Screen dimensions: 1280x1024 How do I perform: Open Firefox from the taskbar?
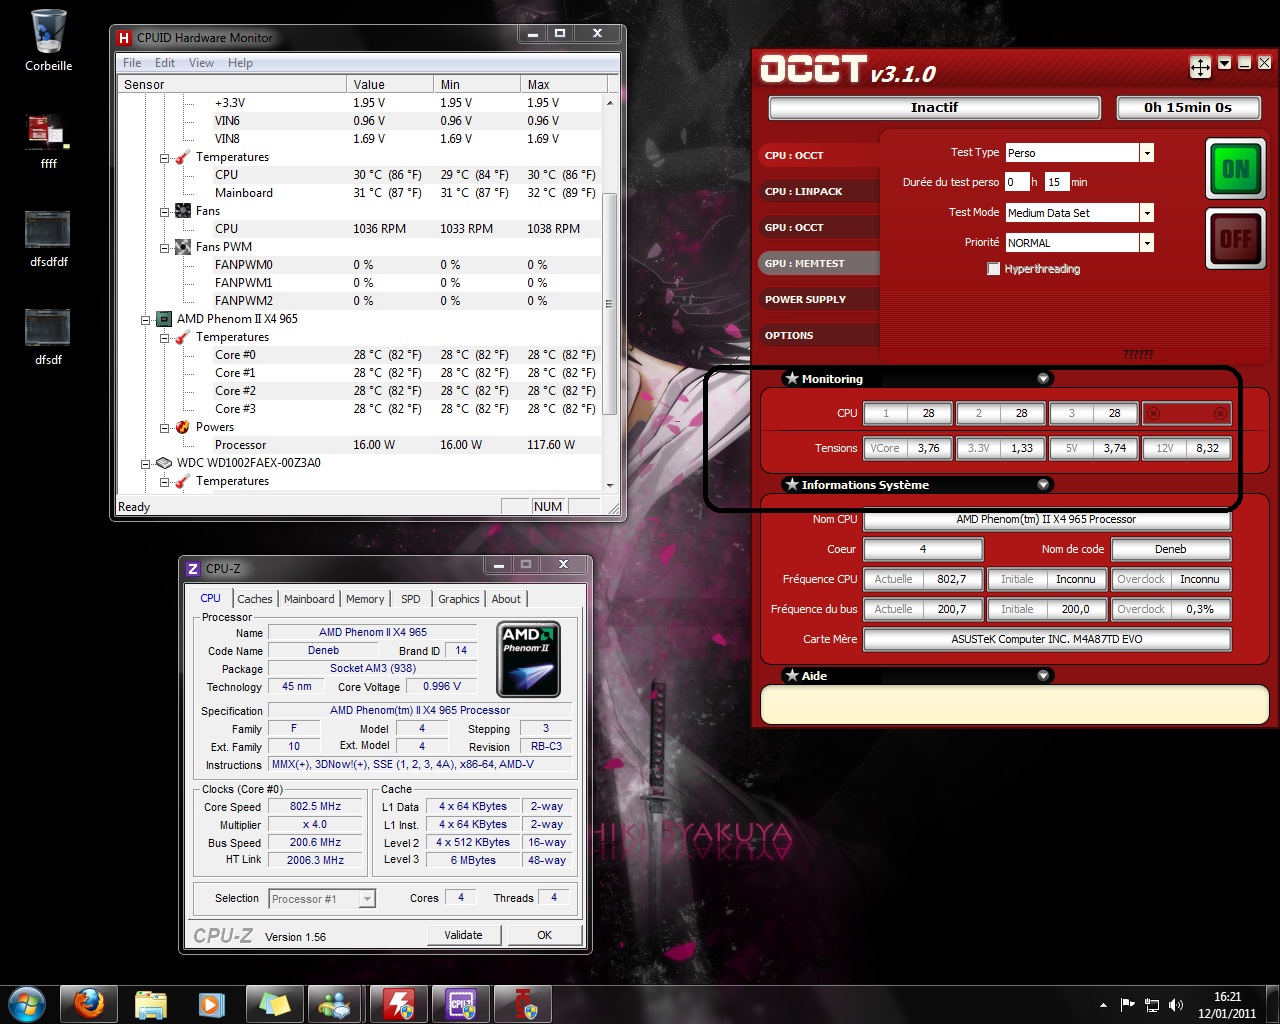point(89,1003)
